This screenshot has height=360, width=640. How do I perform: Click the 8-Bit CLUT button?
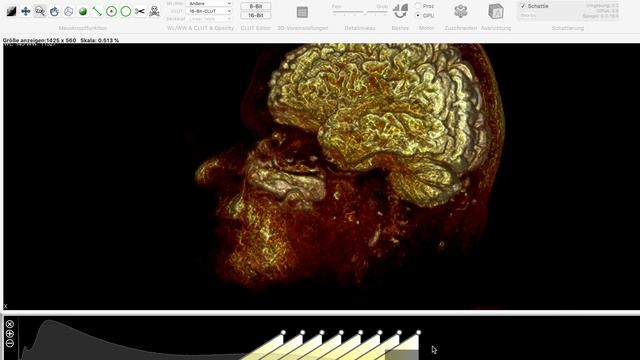click(256, 6)
